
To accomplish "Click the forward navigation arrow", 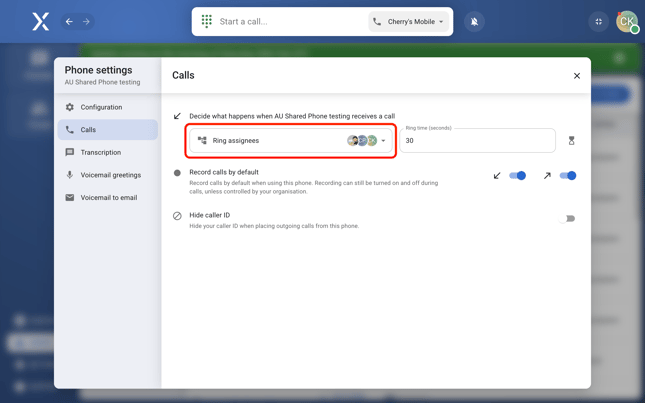I will tap(86, 21).
